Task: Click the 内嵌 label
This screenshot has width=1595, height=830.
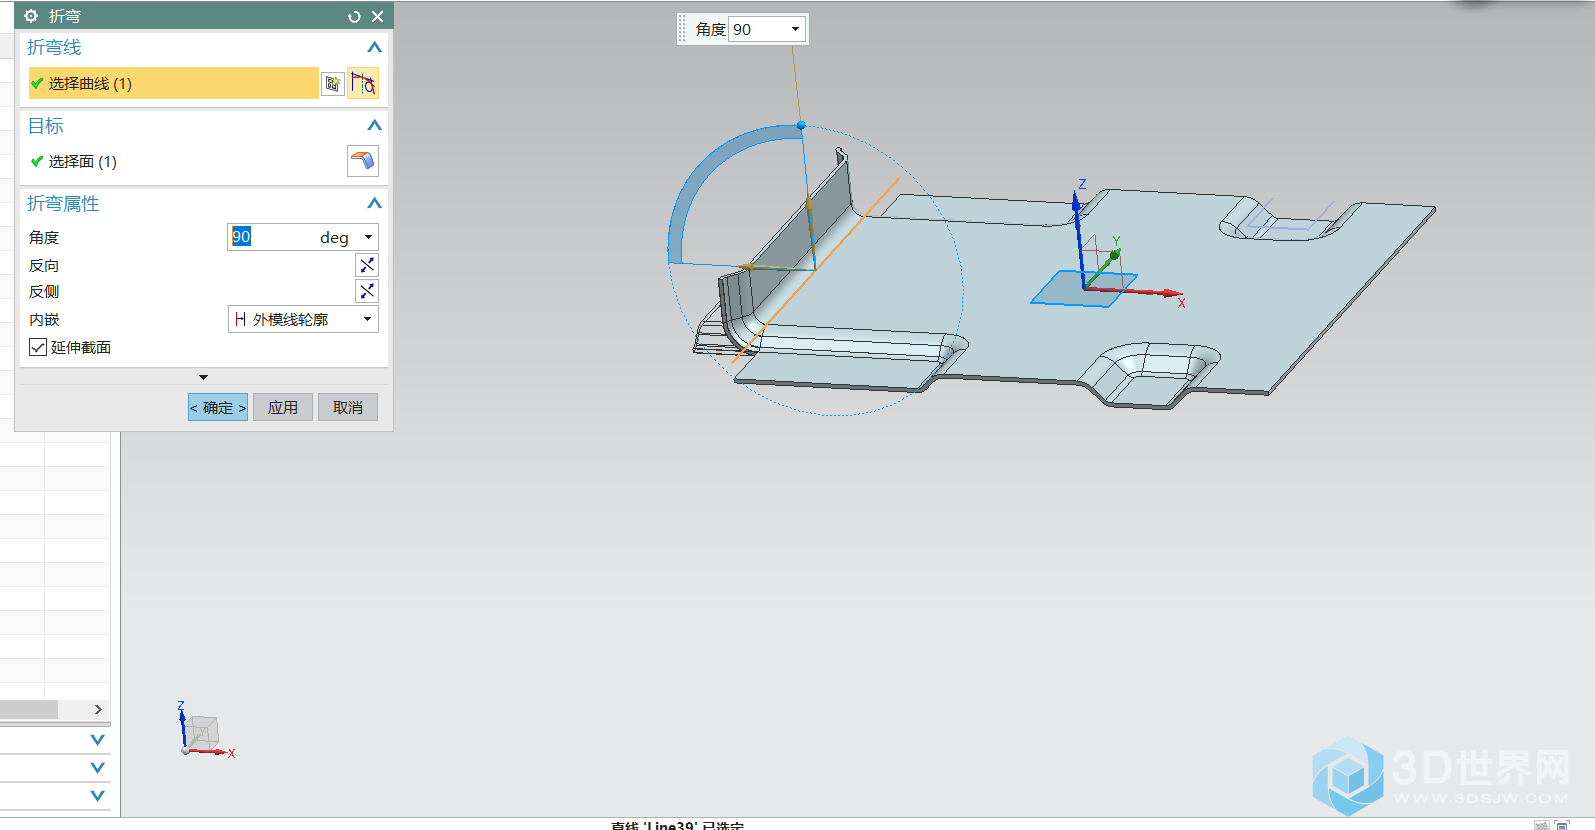Action: tap(44, 319)
